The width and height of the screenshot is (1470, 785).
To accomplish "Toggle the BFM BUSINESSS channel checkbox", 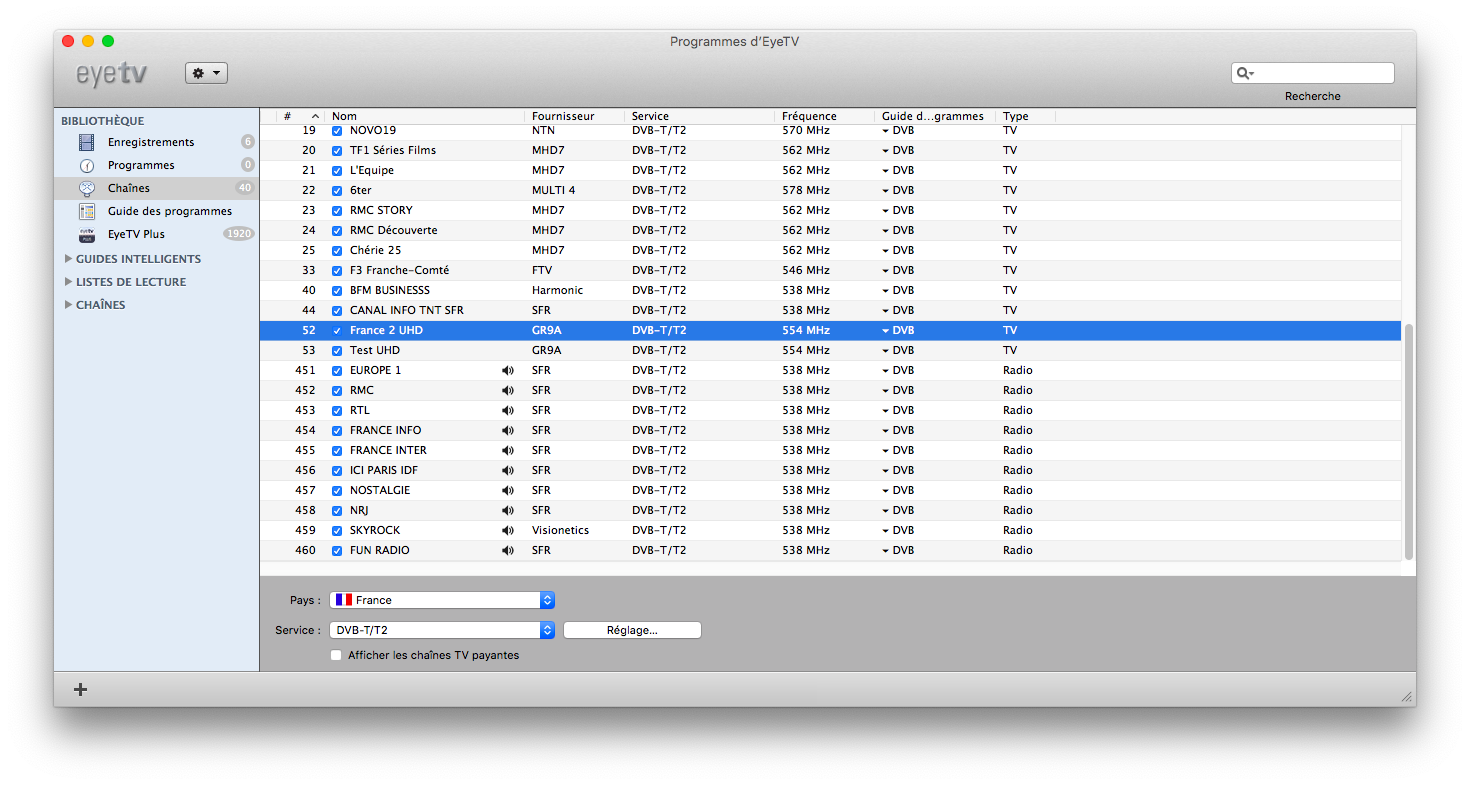I will point(337,290).
